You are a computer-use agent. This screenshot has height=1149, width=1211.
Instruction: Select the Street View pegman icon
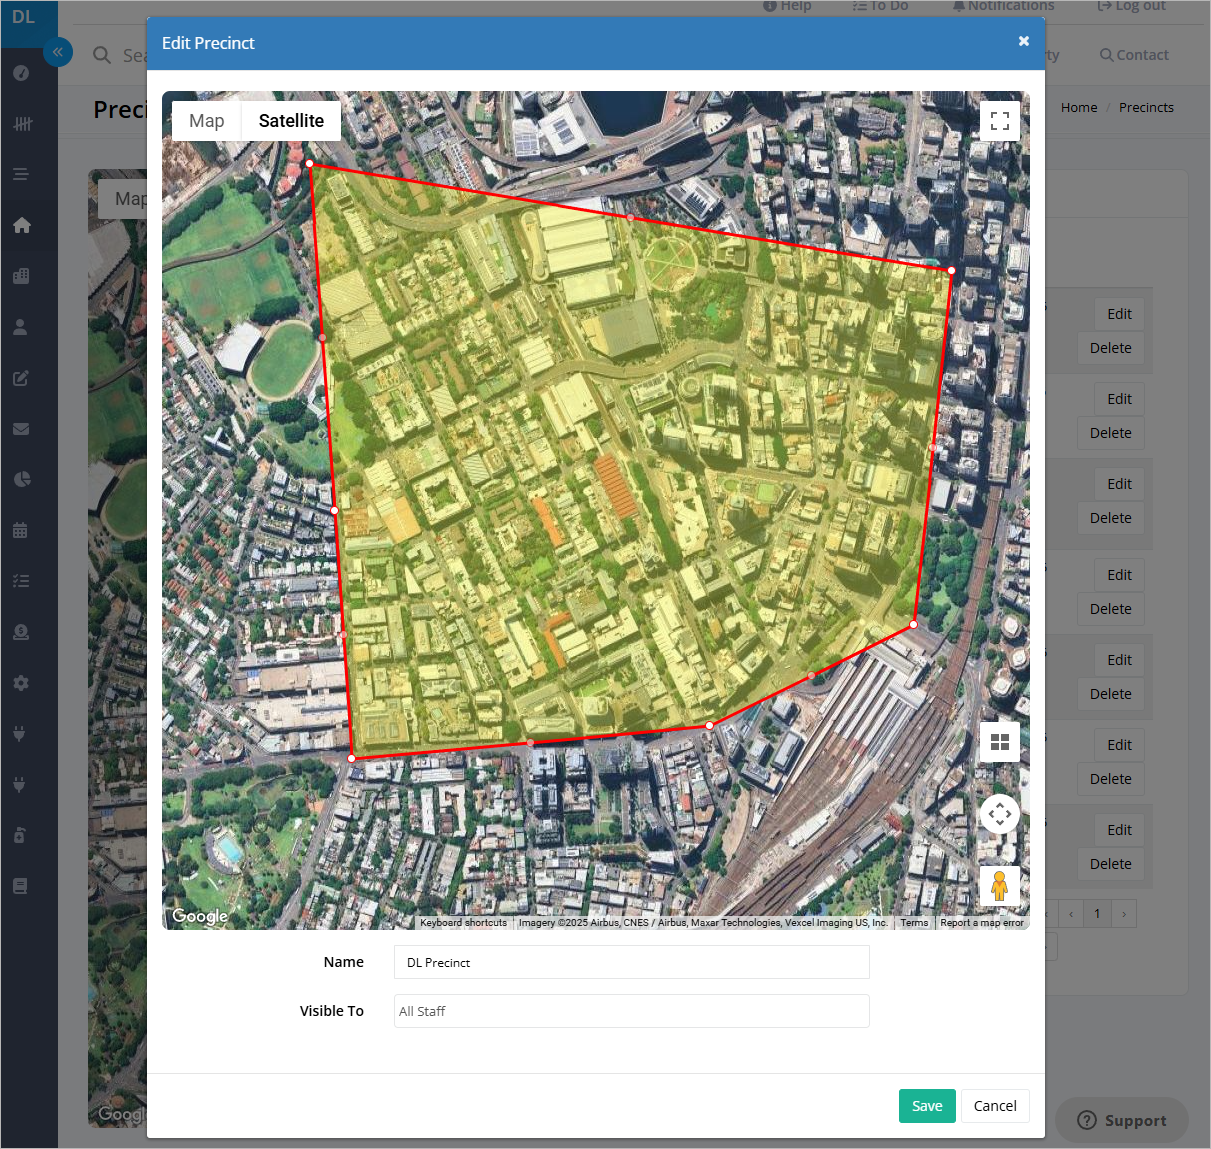1000,886
